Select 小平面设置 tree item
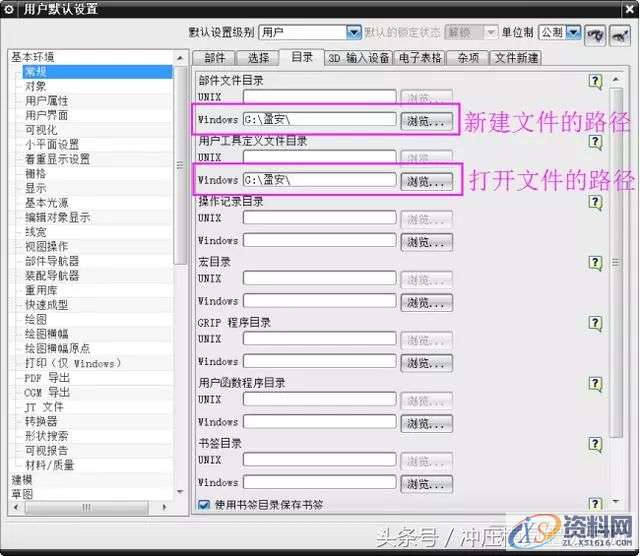 coord(52,145)
